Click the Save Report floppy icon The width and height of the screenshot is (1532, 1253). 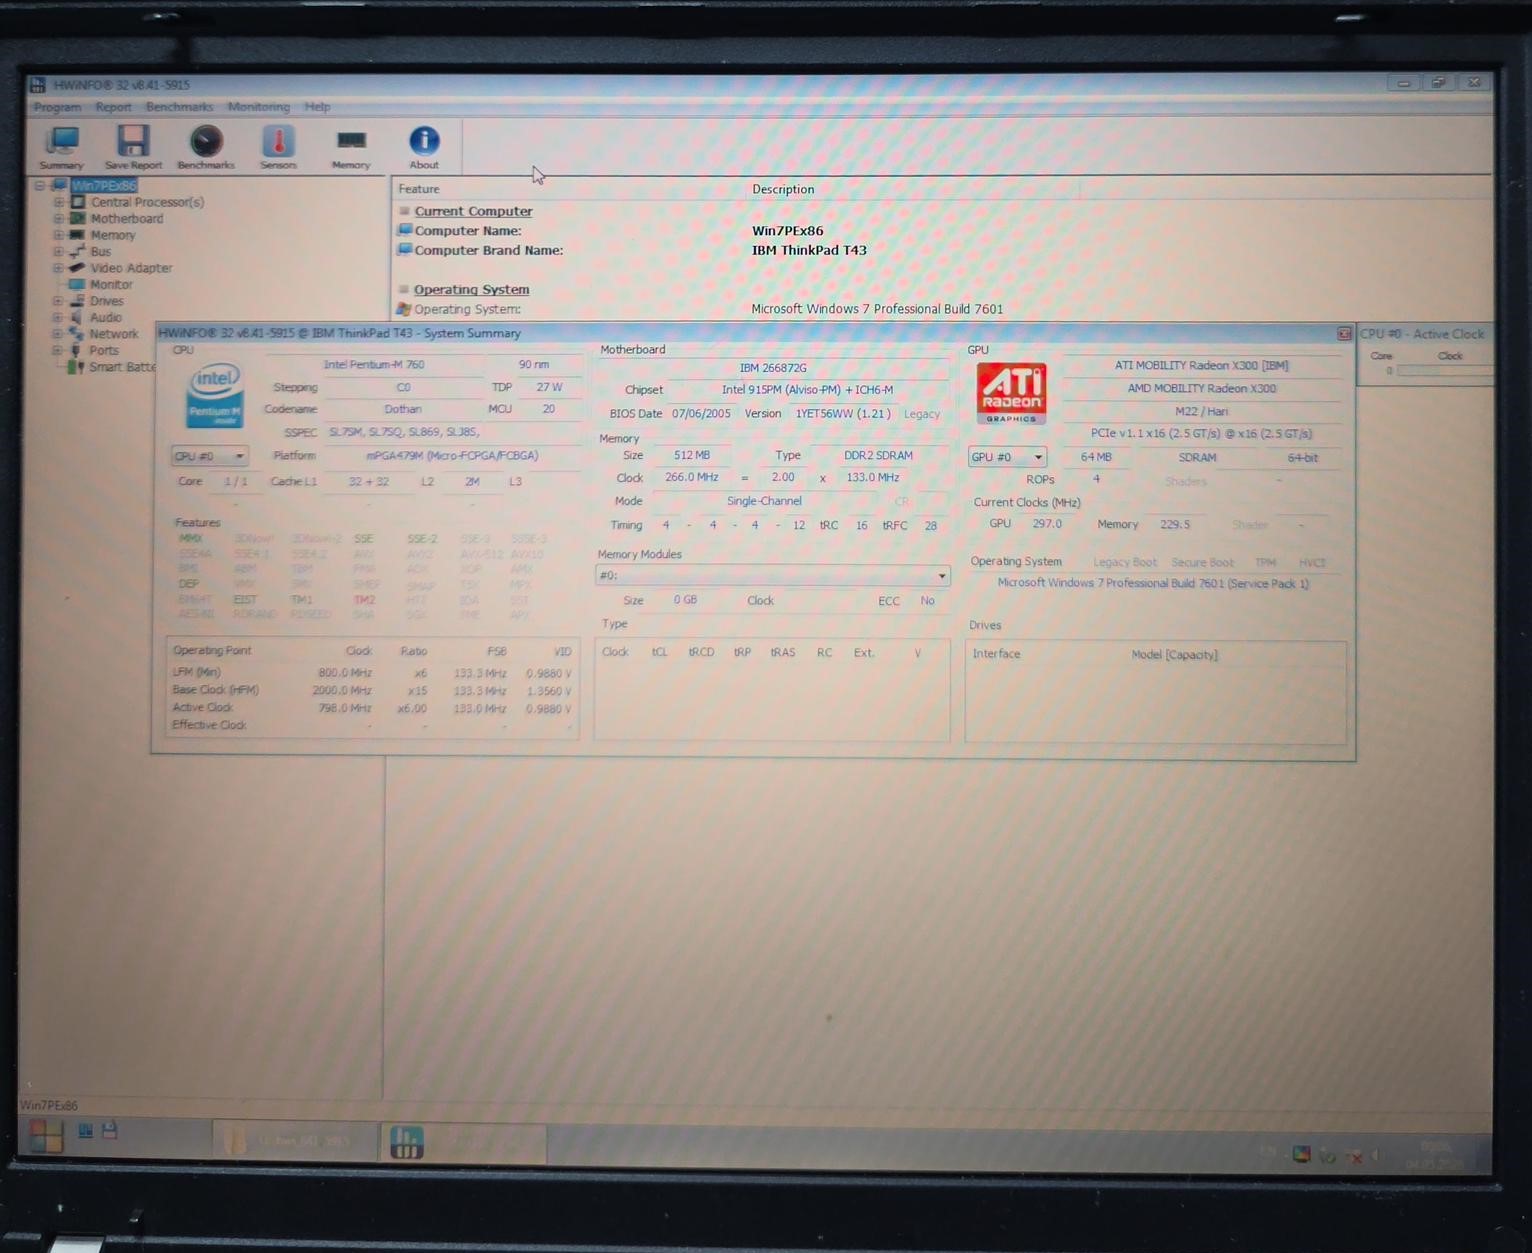pos(133,141)
